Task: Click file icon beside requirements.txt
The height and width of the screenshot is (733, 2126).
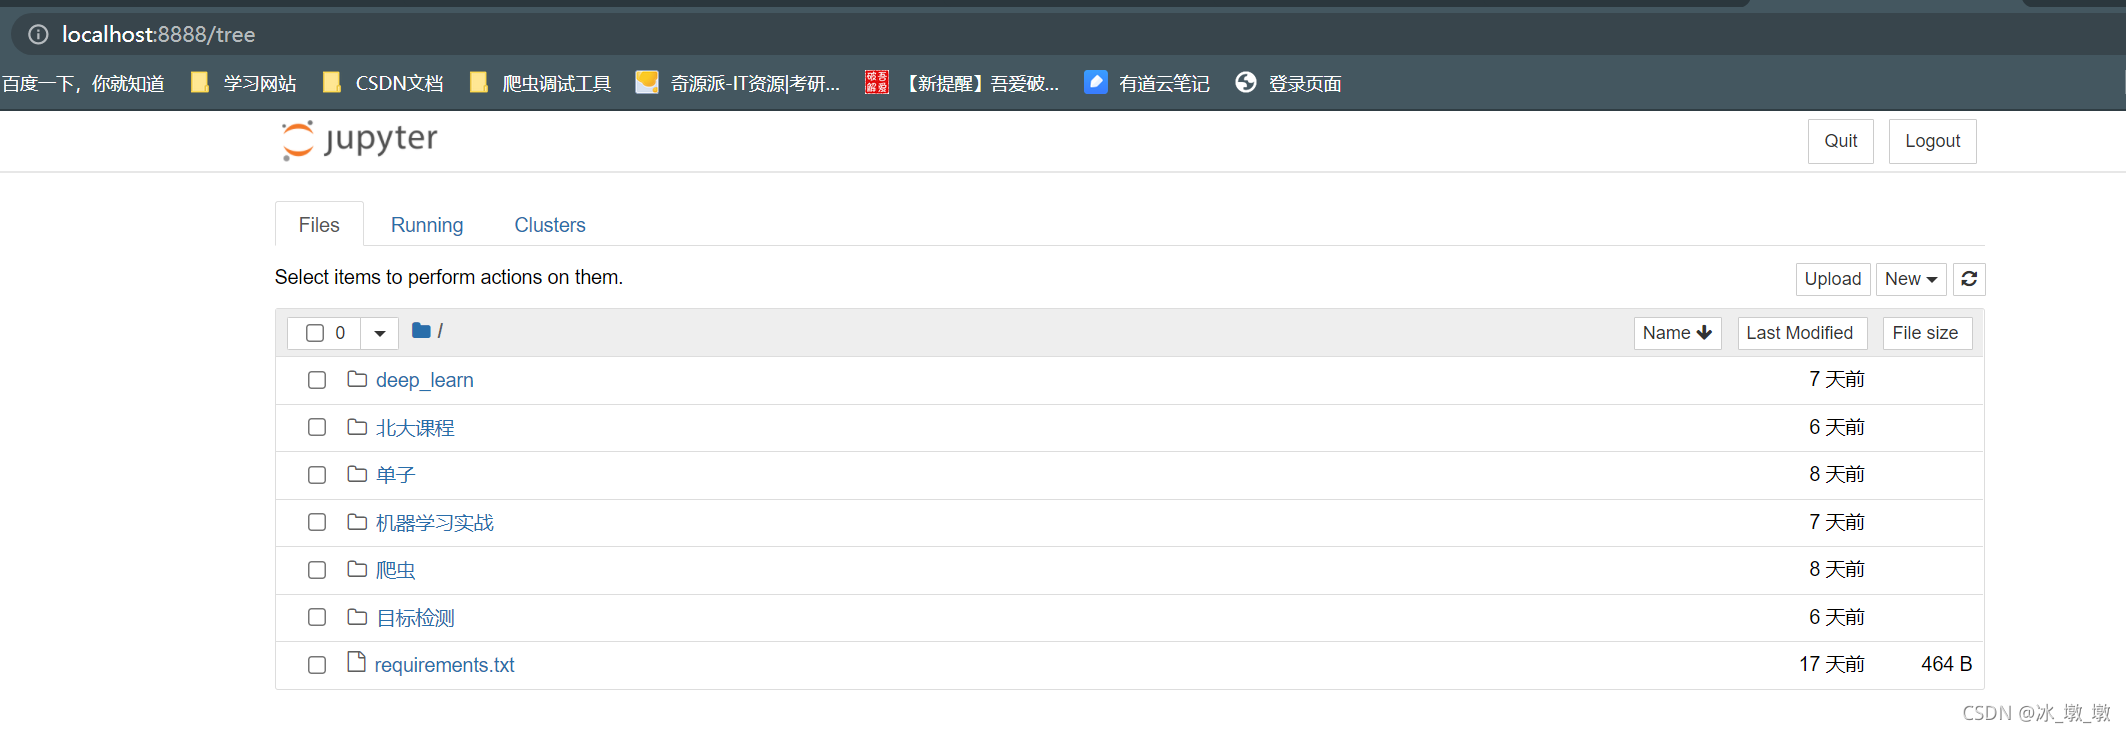Action: coord(356,662)
